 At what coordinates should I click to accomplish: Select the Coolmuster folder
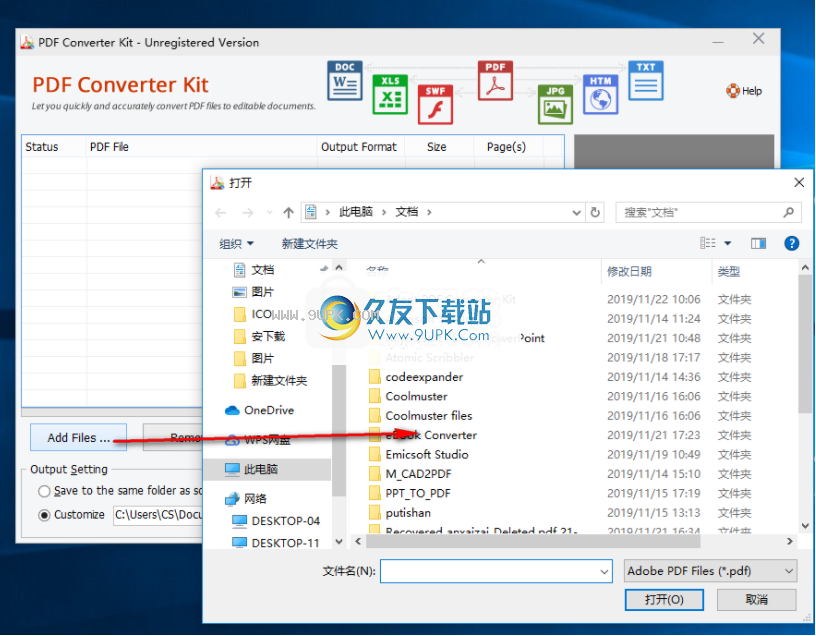tap(416, 396)
